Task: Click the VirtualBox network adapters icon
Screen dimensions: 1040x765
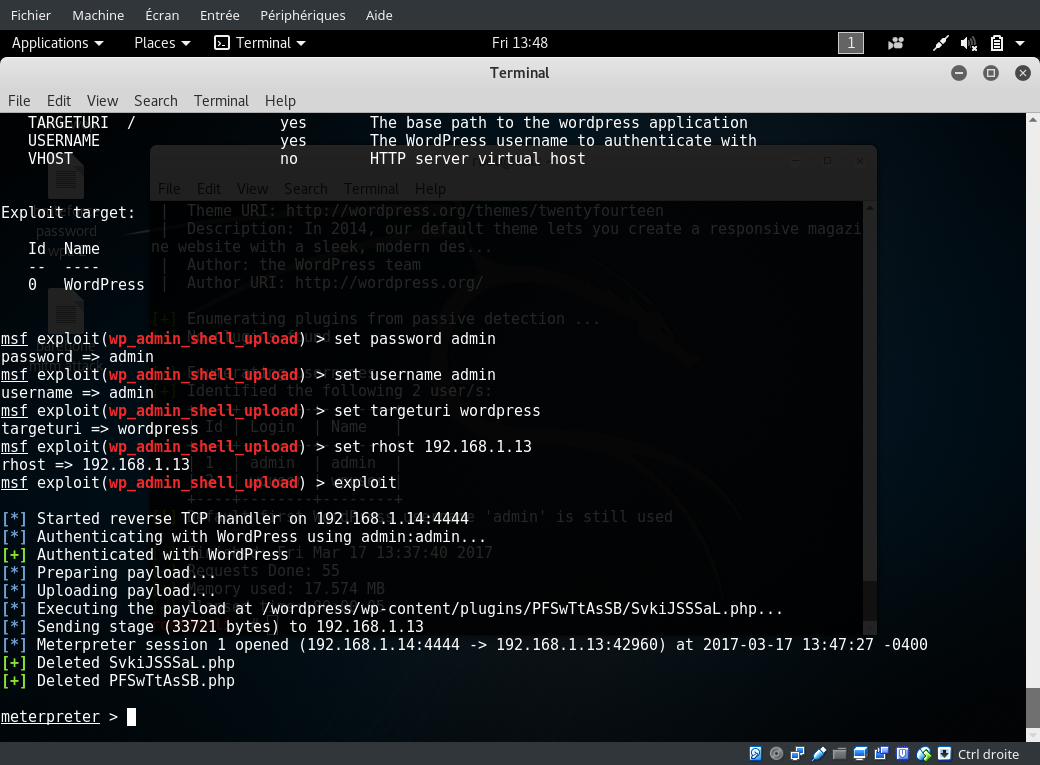Action: [797, 754]
